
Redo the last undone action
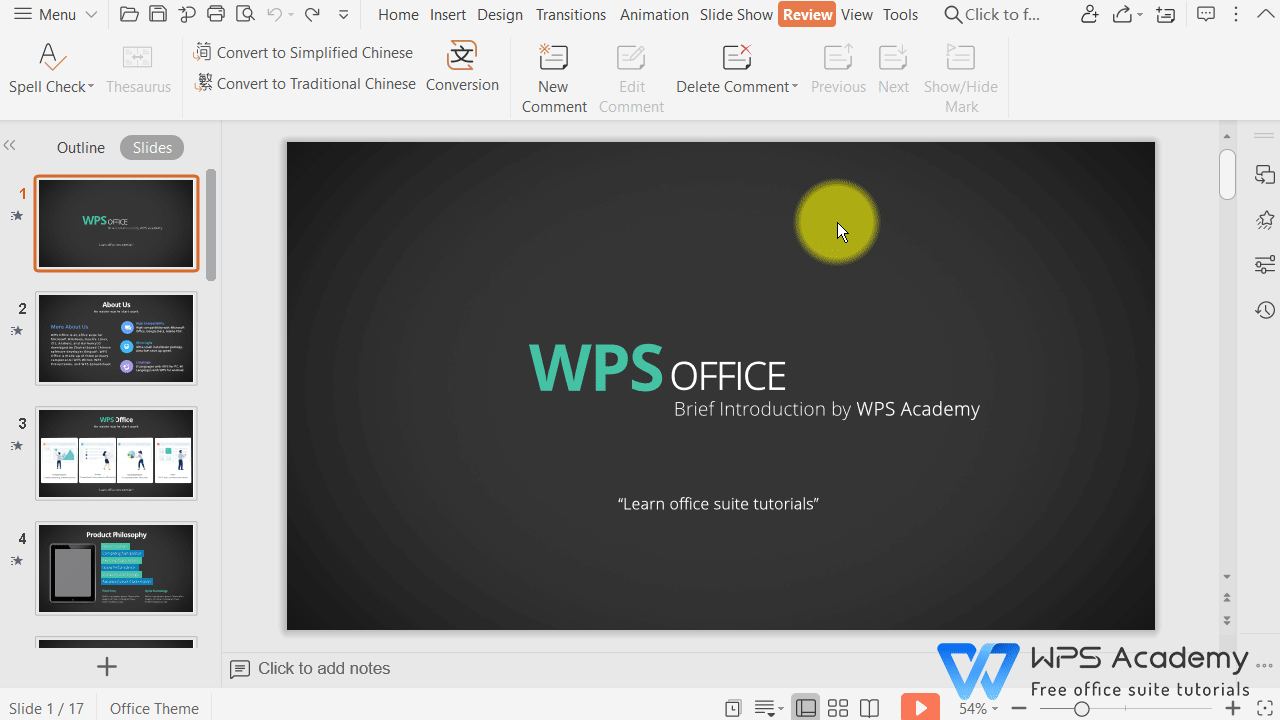tap(312, 14)
